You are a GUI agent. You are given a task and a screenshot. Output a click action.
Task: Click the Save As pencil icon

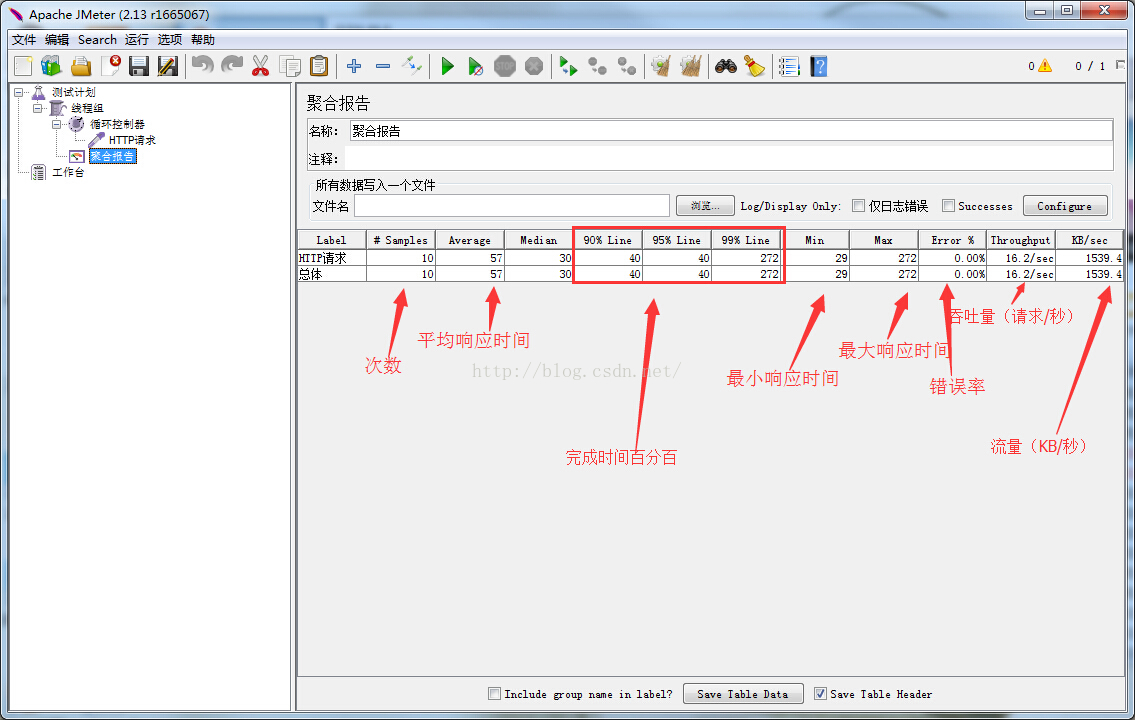168,67
